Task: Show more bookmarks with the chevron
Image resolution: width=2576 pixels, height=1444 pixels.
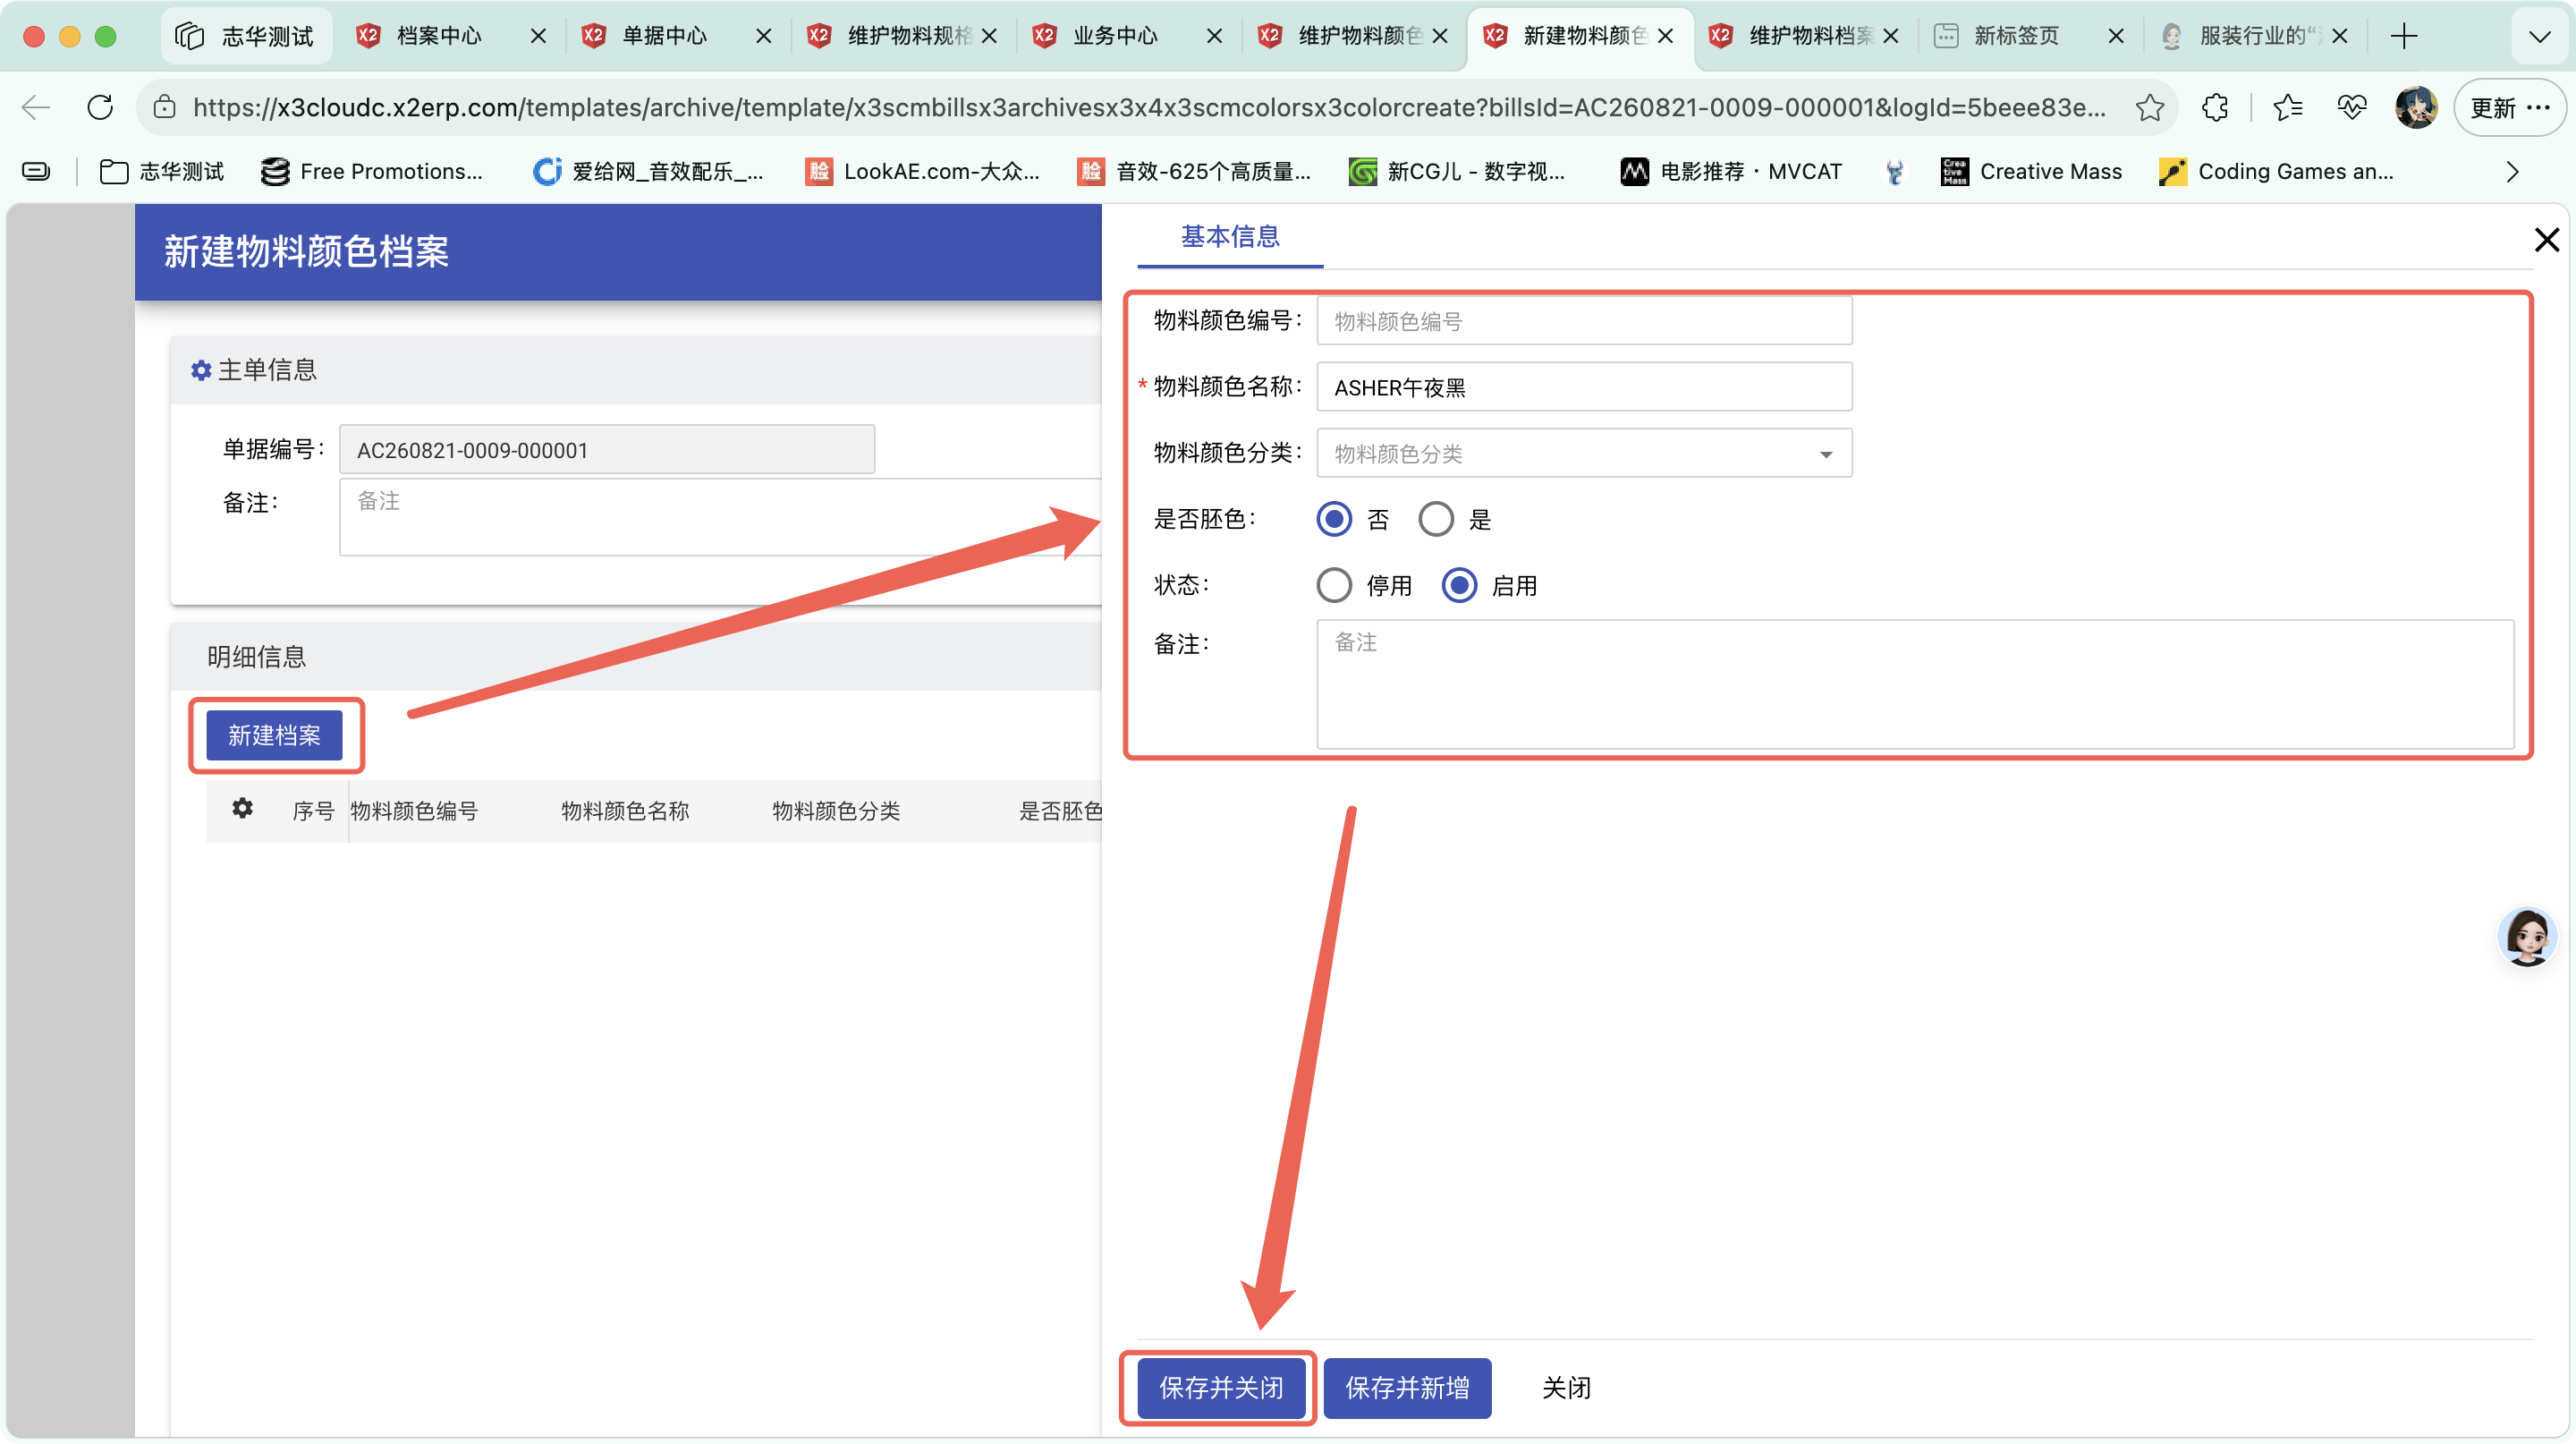Action: [x=2512, y=172]
